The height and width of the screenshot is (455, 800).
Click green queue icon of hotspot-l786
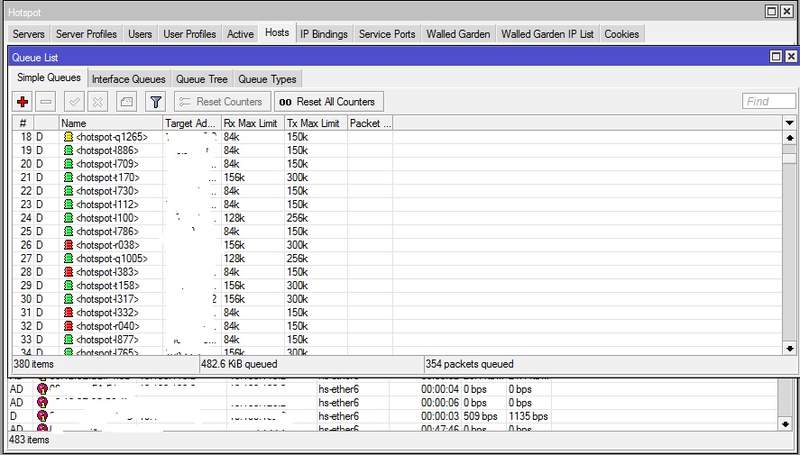[68, 232]
